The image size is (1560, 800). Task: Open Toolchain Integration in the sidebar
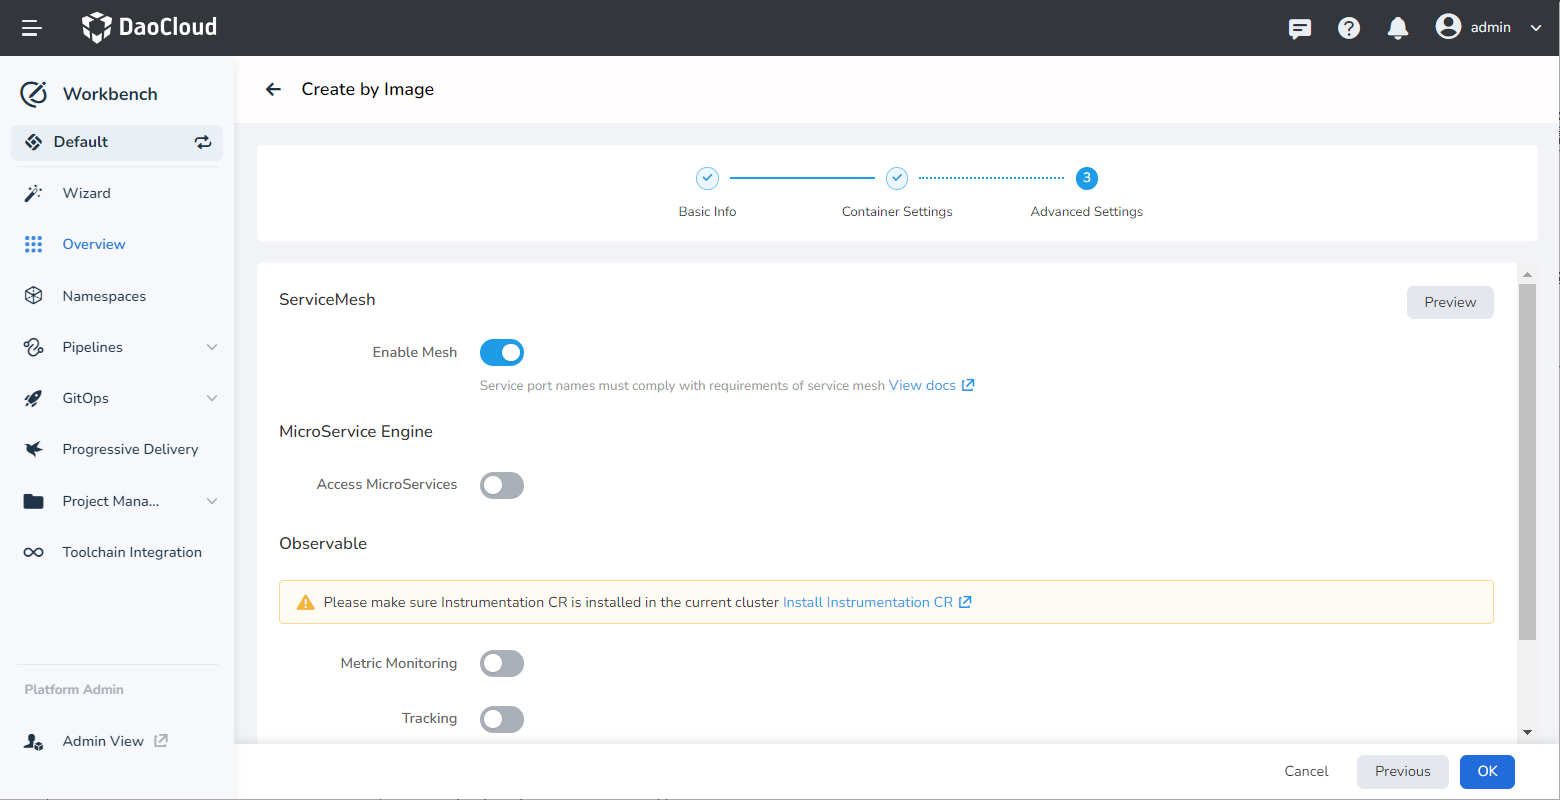coord(132,552)
